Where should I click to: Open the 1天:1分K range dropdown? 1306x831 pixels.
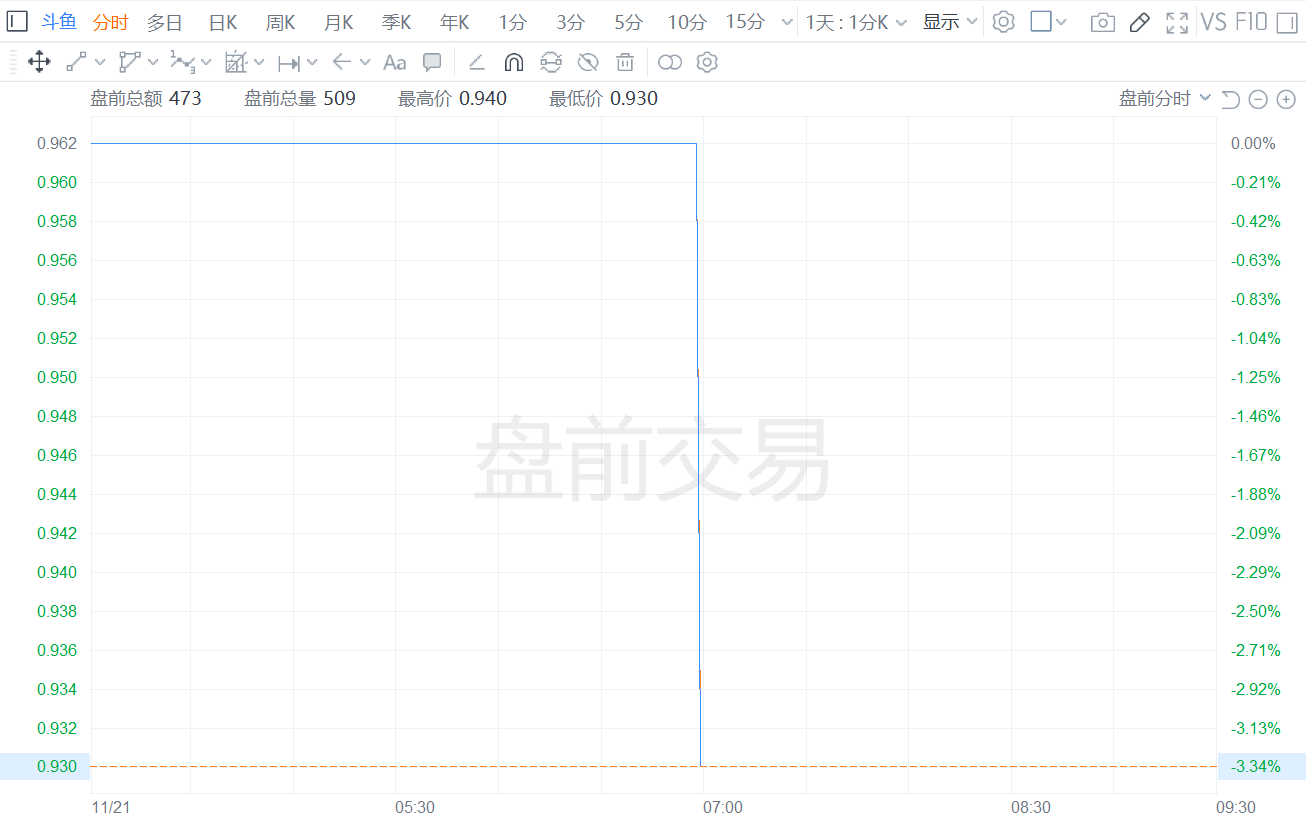point(857,22)
